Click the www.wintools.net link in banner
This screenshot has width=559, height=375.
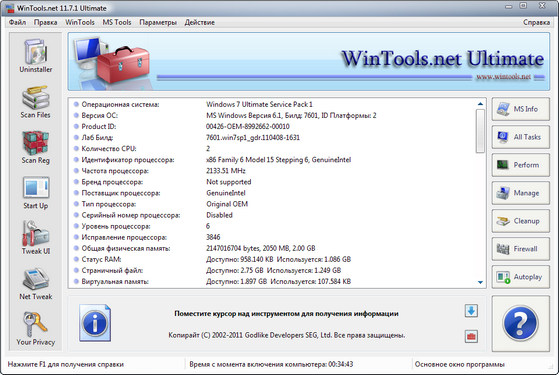(x=503, y=77)
